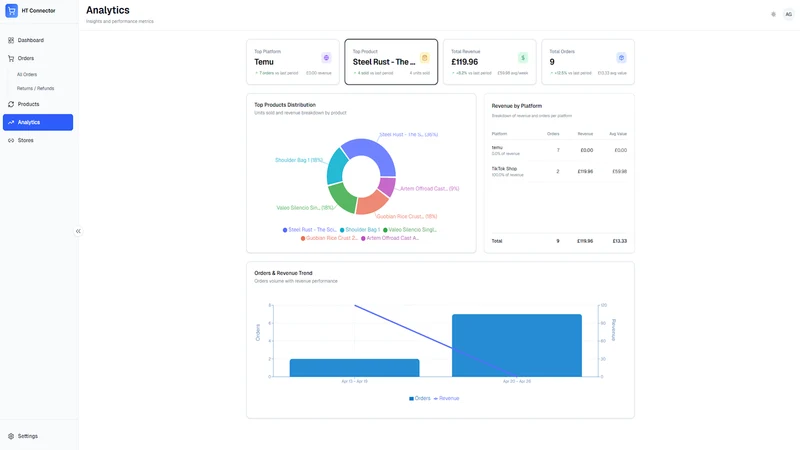The image size is (800, 450).
Task: Click the Products sync icon
Action: click(x=11, y=104)
